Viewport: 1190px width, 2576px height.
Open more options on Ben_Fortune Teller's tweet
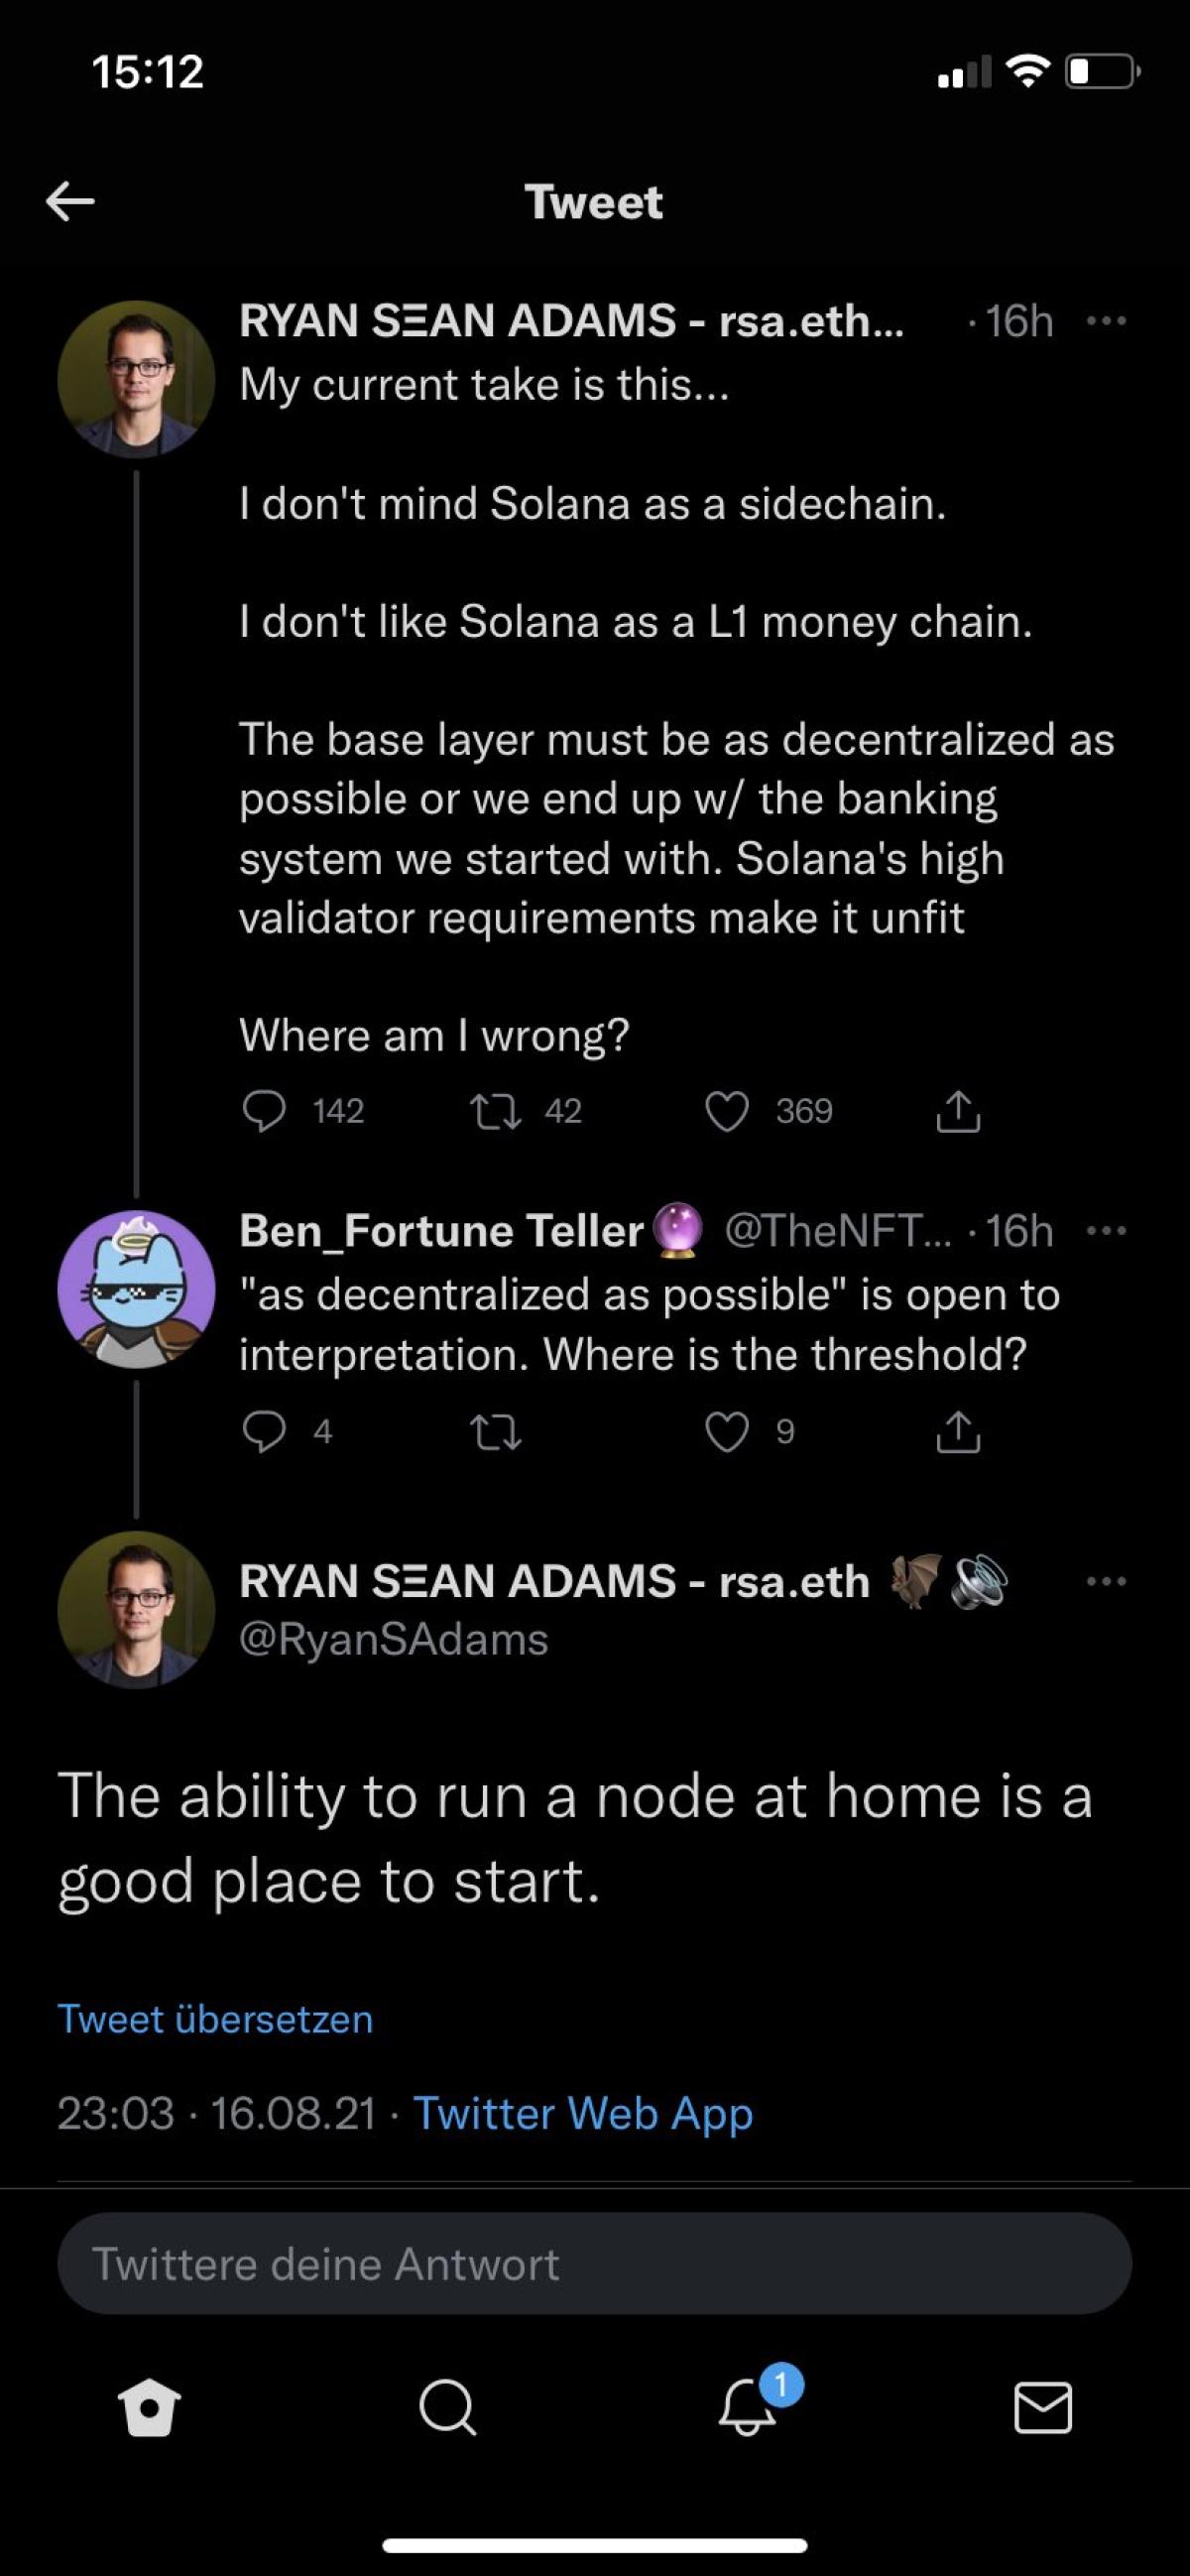(1106, 1231)
